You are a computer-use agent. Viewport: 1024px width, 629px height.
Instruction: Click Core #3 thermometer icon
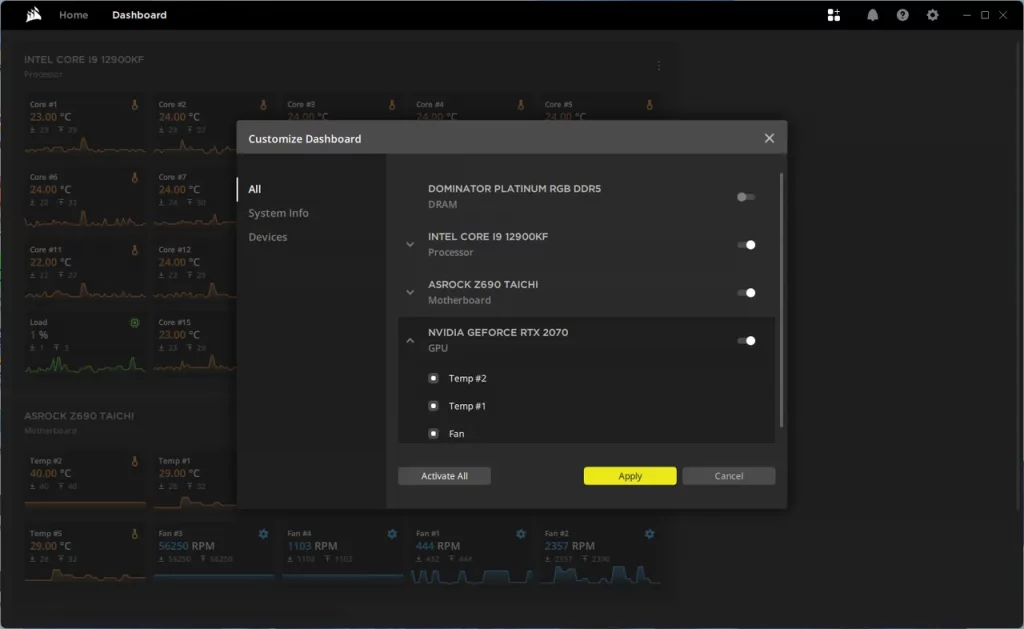[392, 105]
